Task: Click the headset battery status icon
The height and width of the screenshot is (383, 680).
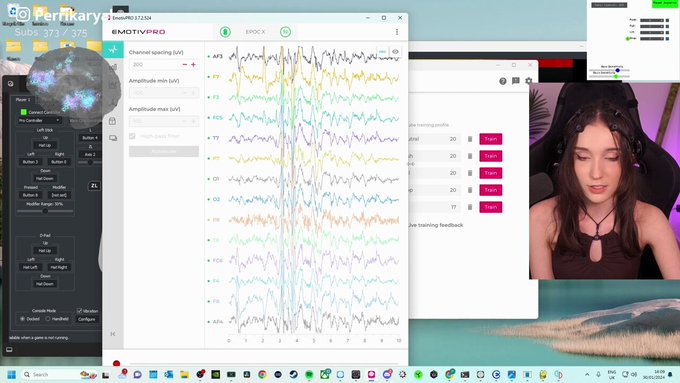Action: click(225, 32)
